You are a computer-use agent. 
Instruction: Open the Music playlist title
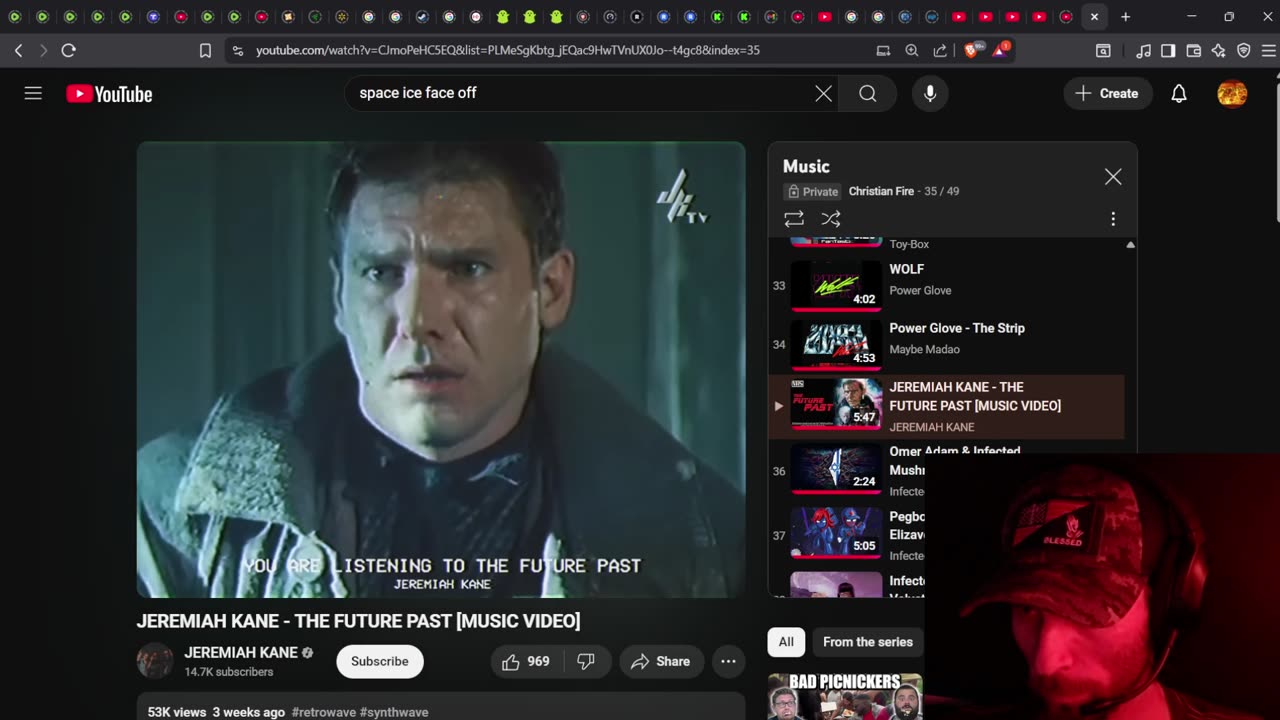tap(806, 167)
